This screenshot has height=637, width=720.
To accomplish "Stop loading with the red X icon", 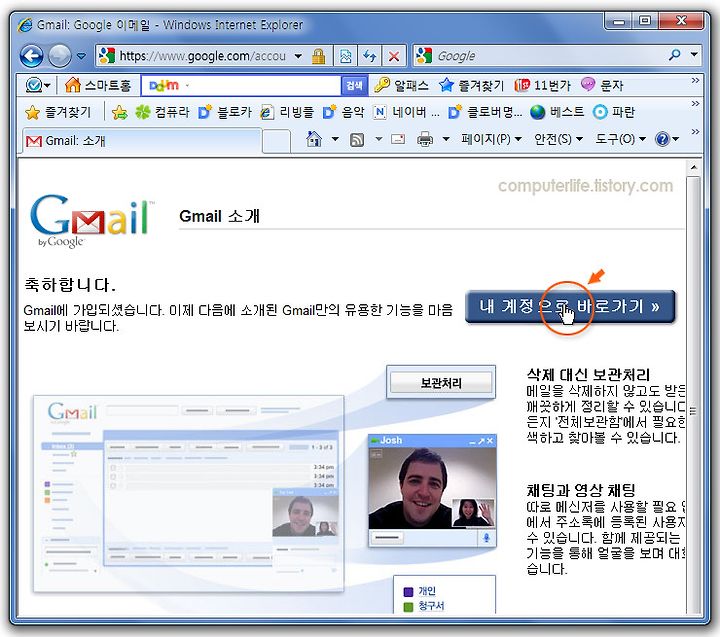I will tap(394, 56).
